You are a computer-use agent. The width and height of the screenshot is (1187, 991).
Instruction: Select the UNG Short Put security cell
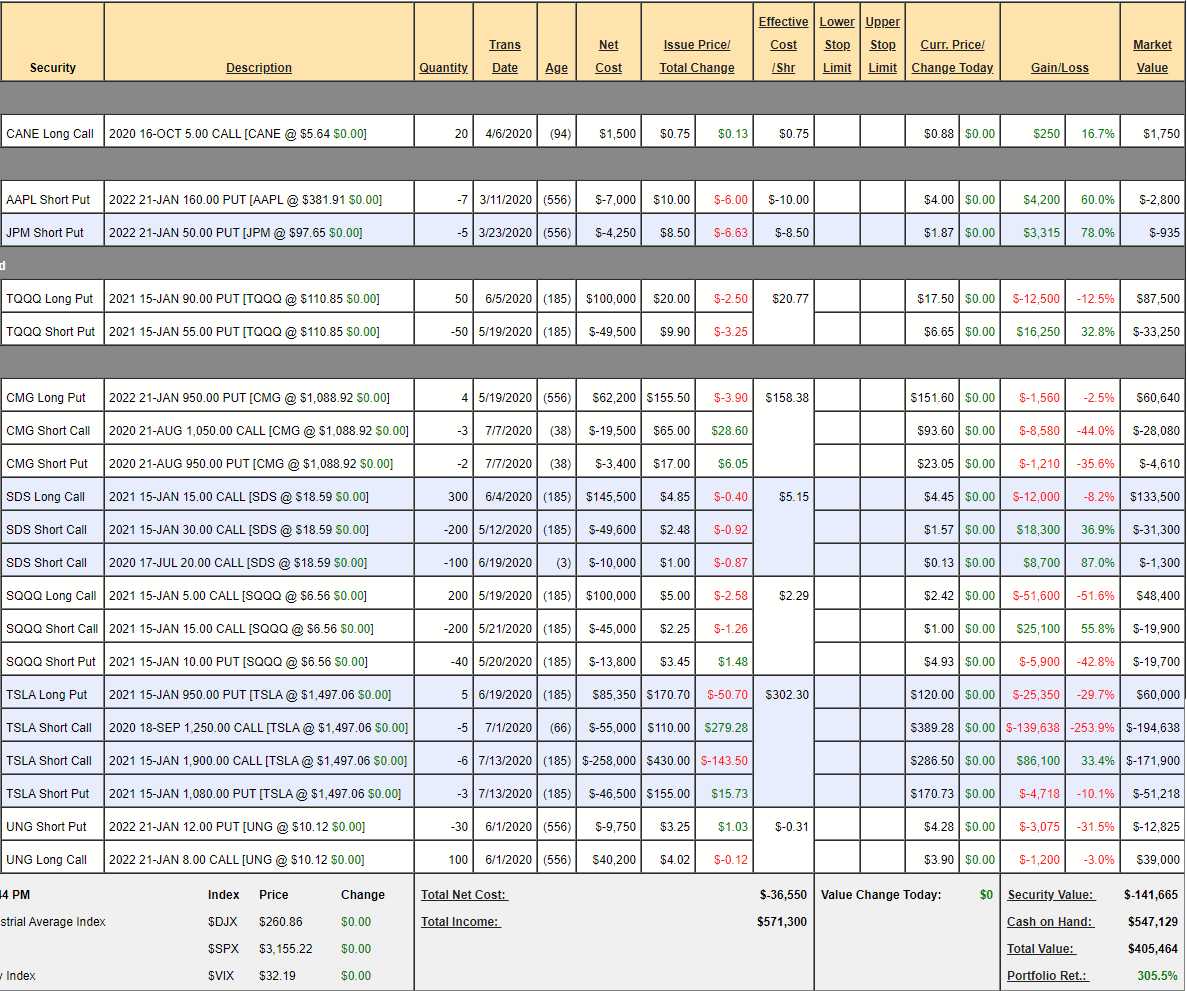(47, 827)
